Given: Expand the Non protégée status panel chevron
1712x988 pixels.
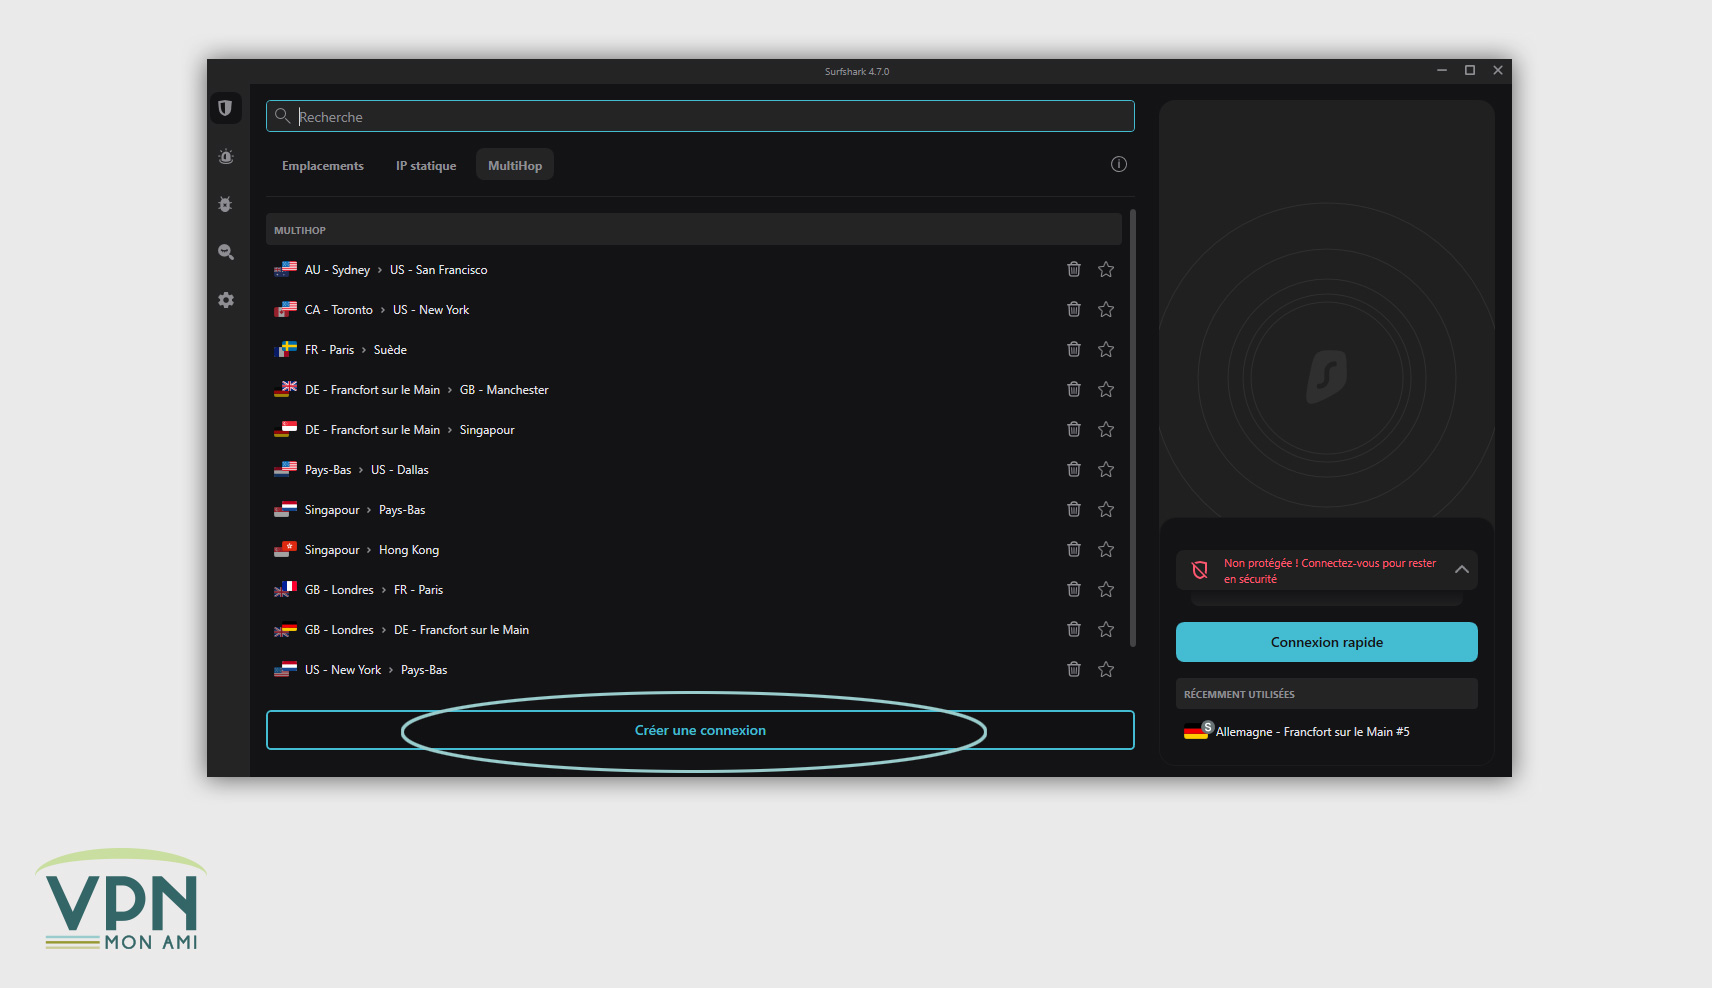Looking at the screenshot, I should pos(1462,570).
